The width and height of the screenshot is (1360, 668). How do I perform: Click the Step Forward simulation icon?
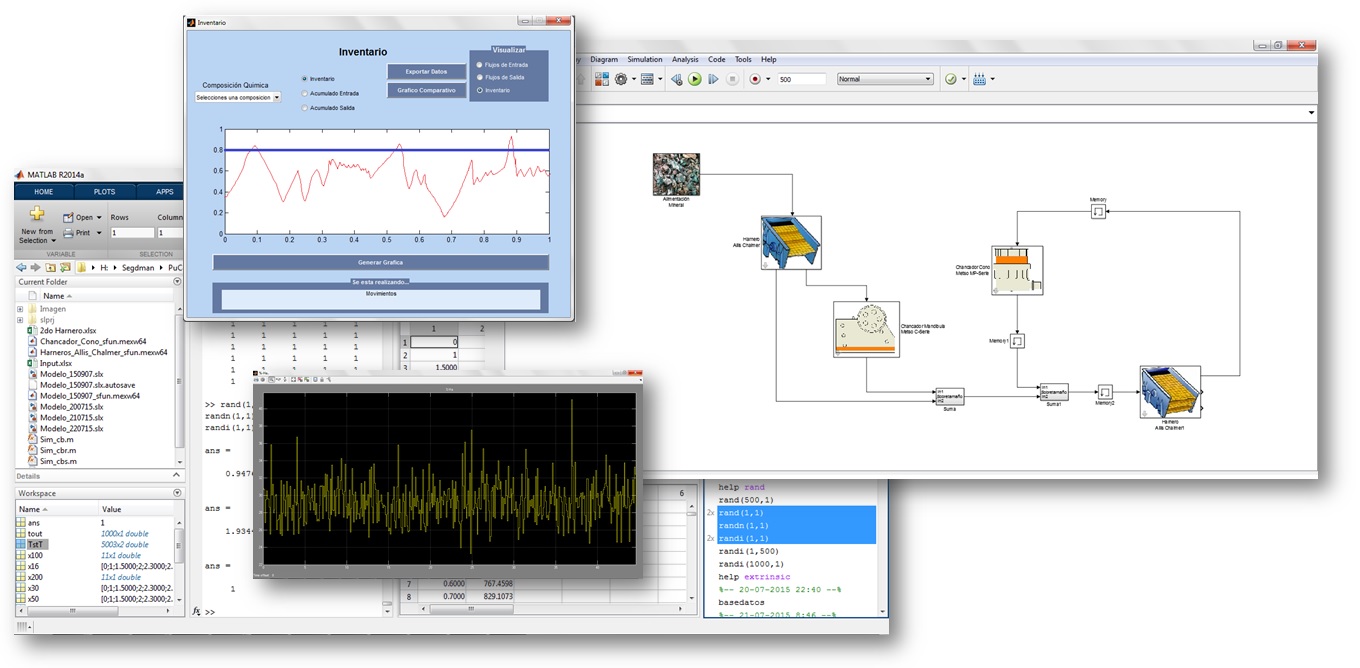click(713, 79)
